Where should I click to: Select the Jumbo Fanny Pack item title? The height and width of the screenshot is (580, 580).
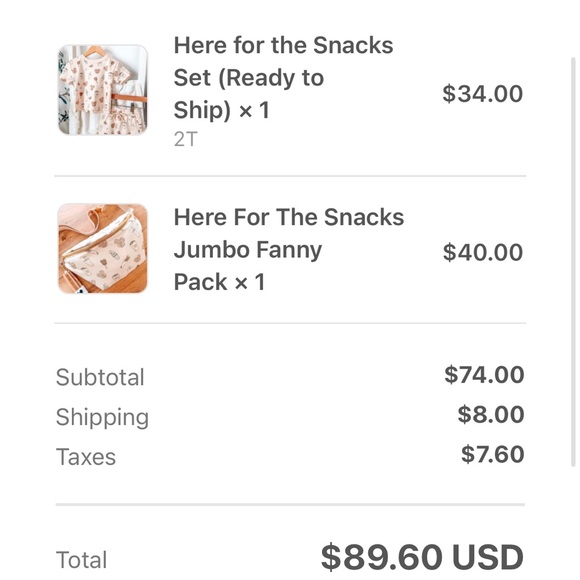pos(289,249)
